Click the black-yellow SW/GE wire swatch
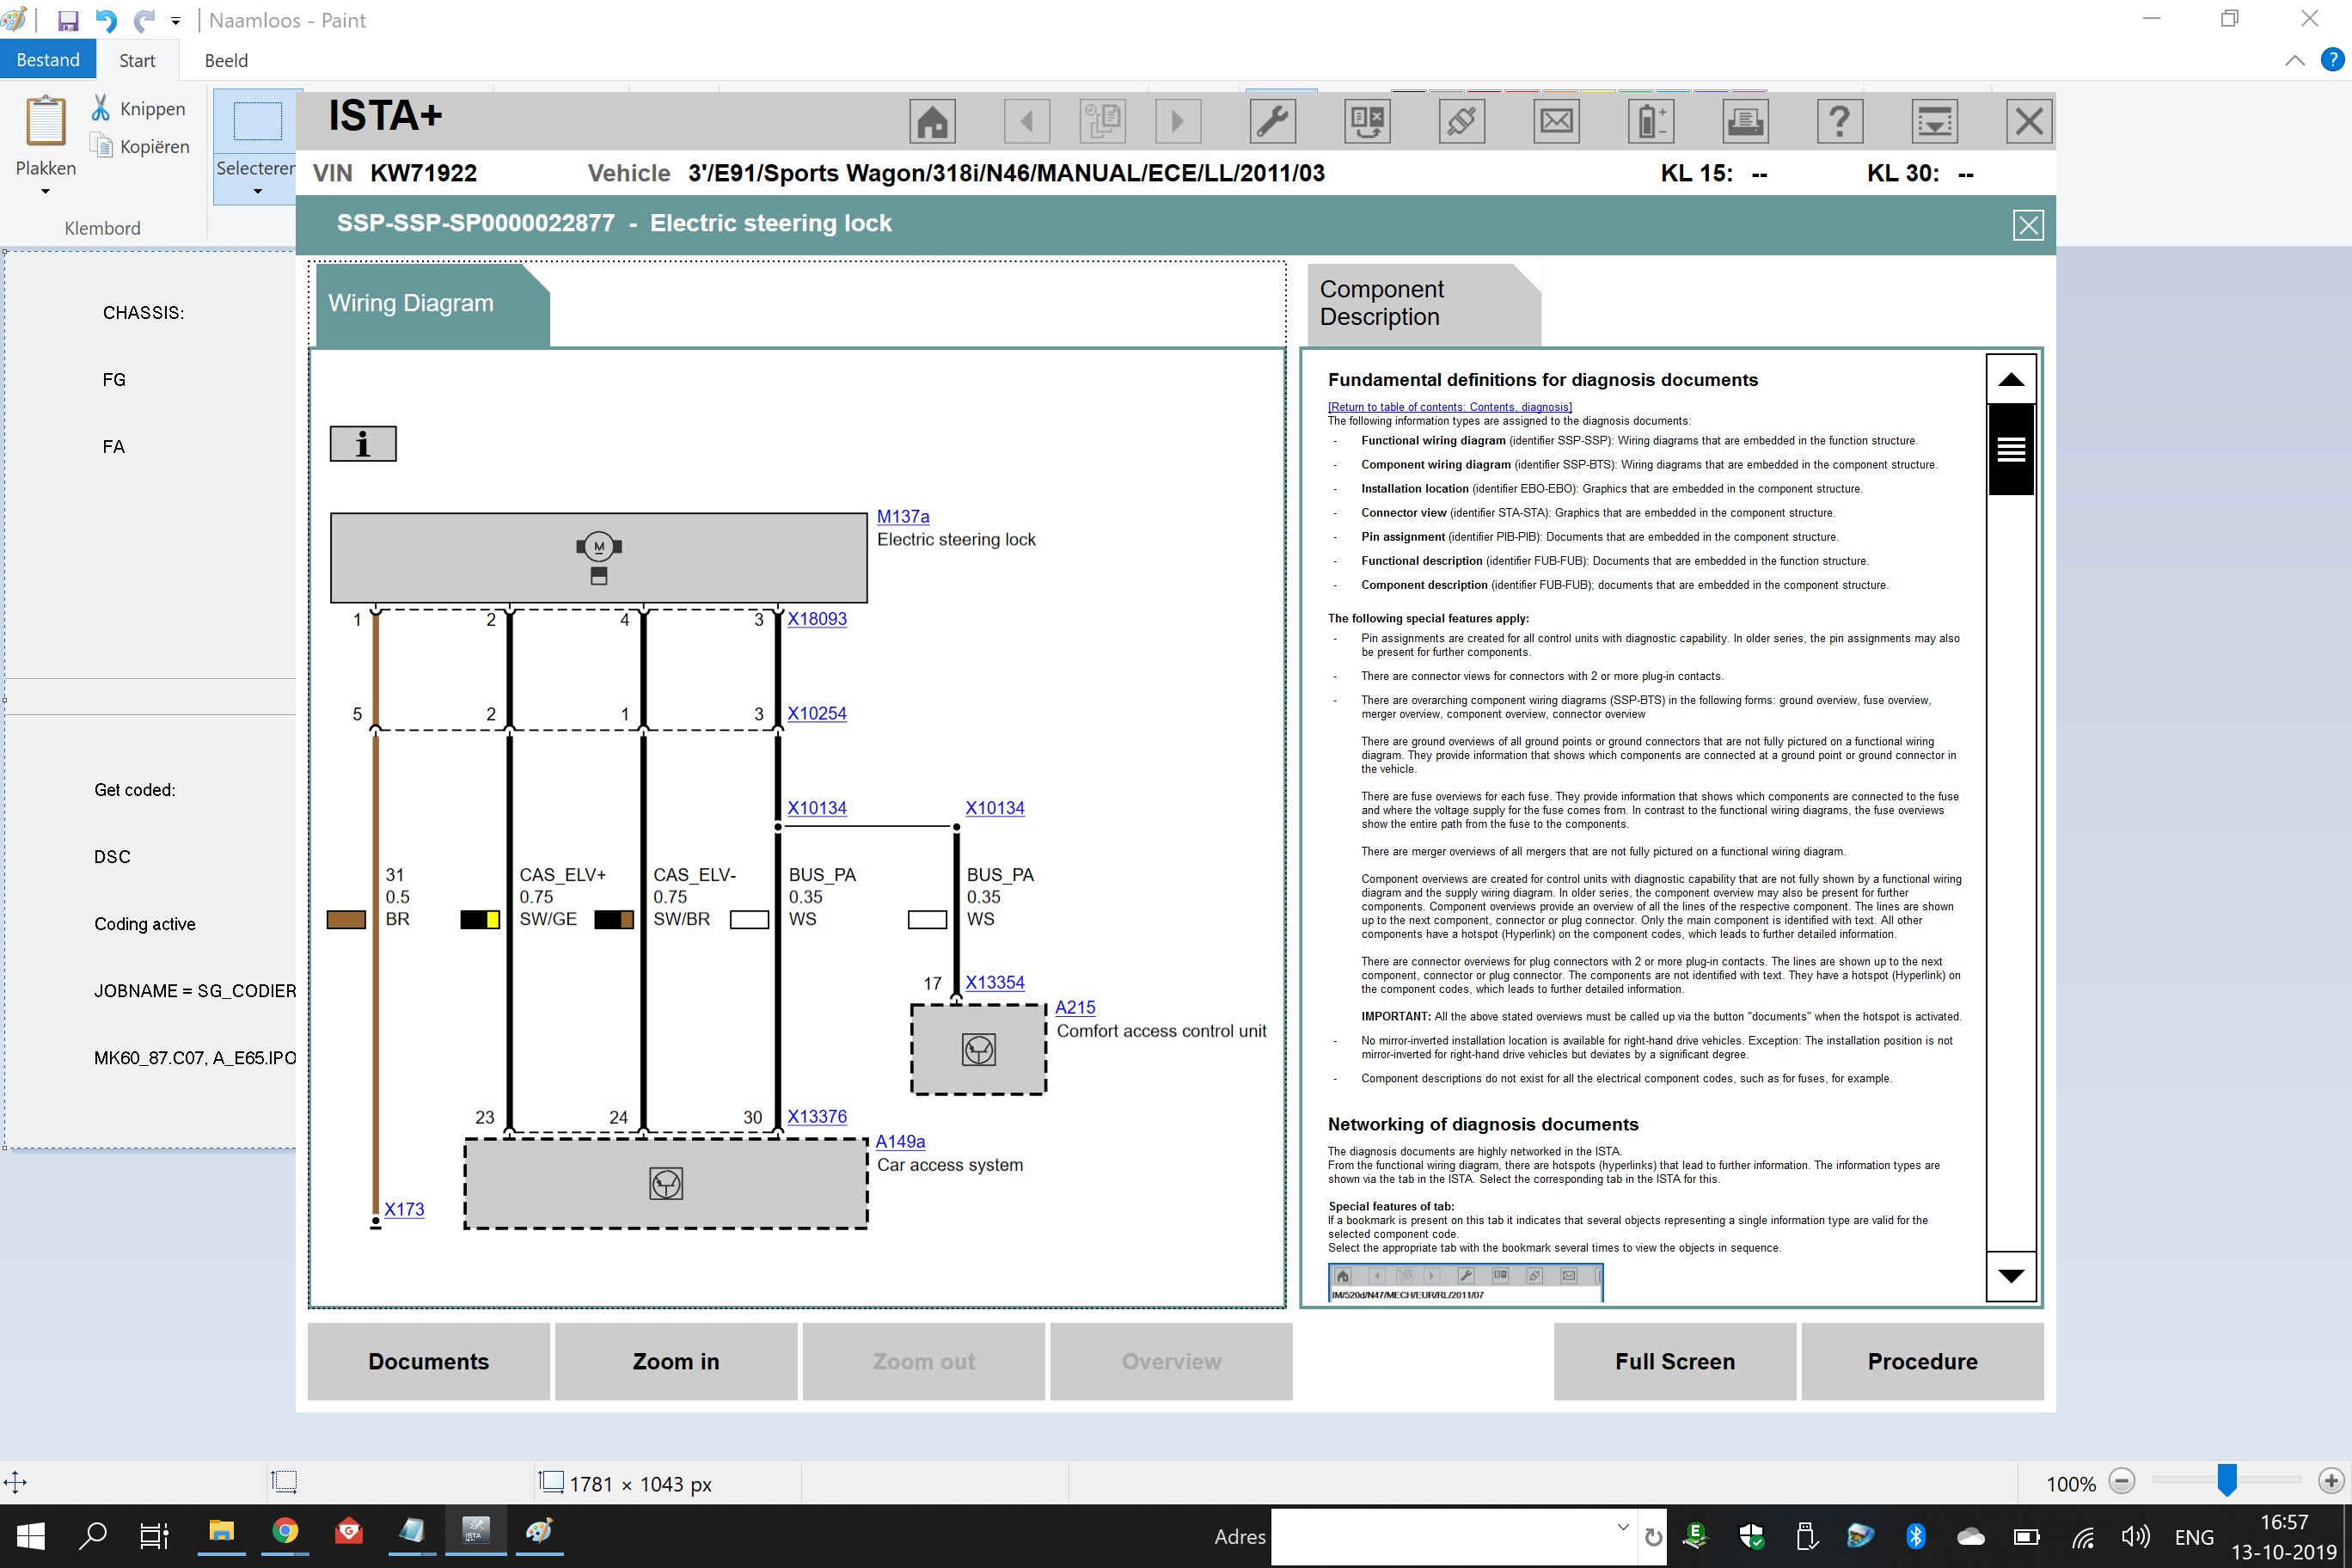Screen dimensions: 2352x1568 pyautogui.click(x=480, y=920)
